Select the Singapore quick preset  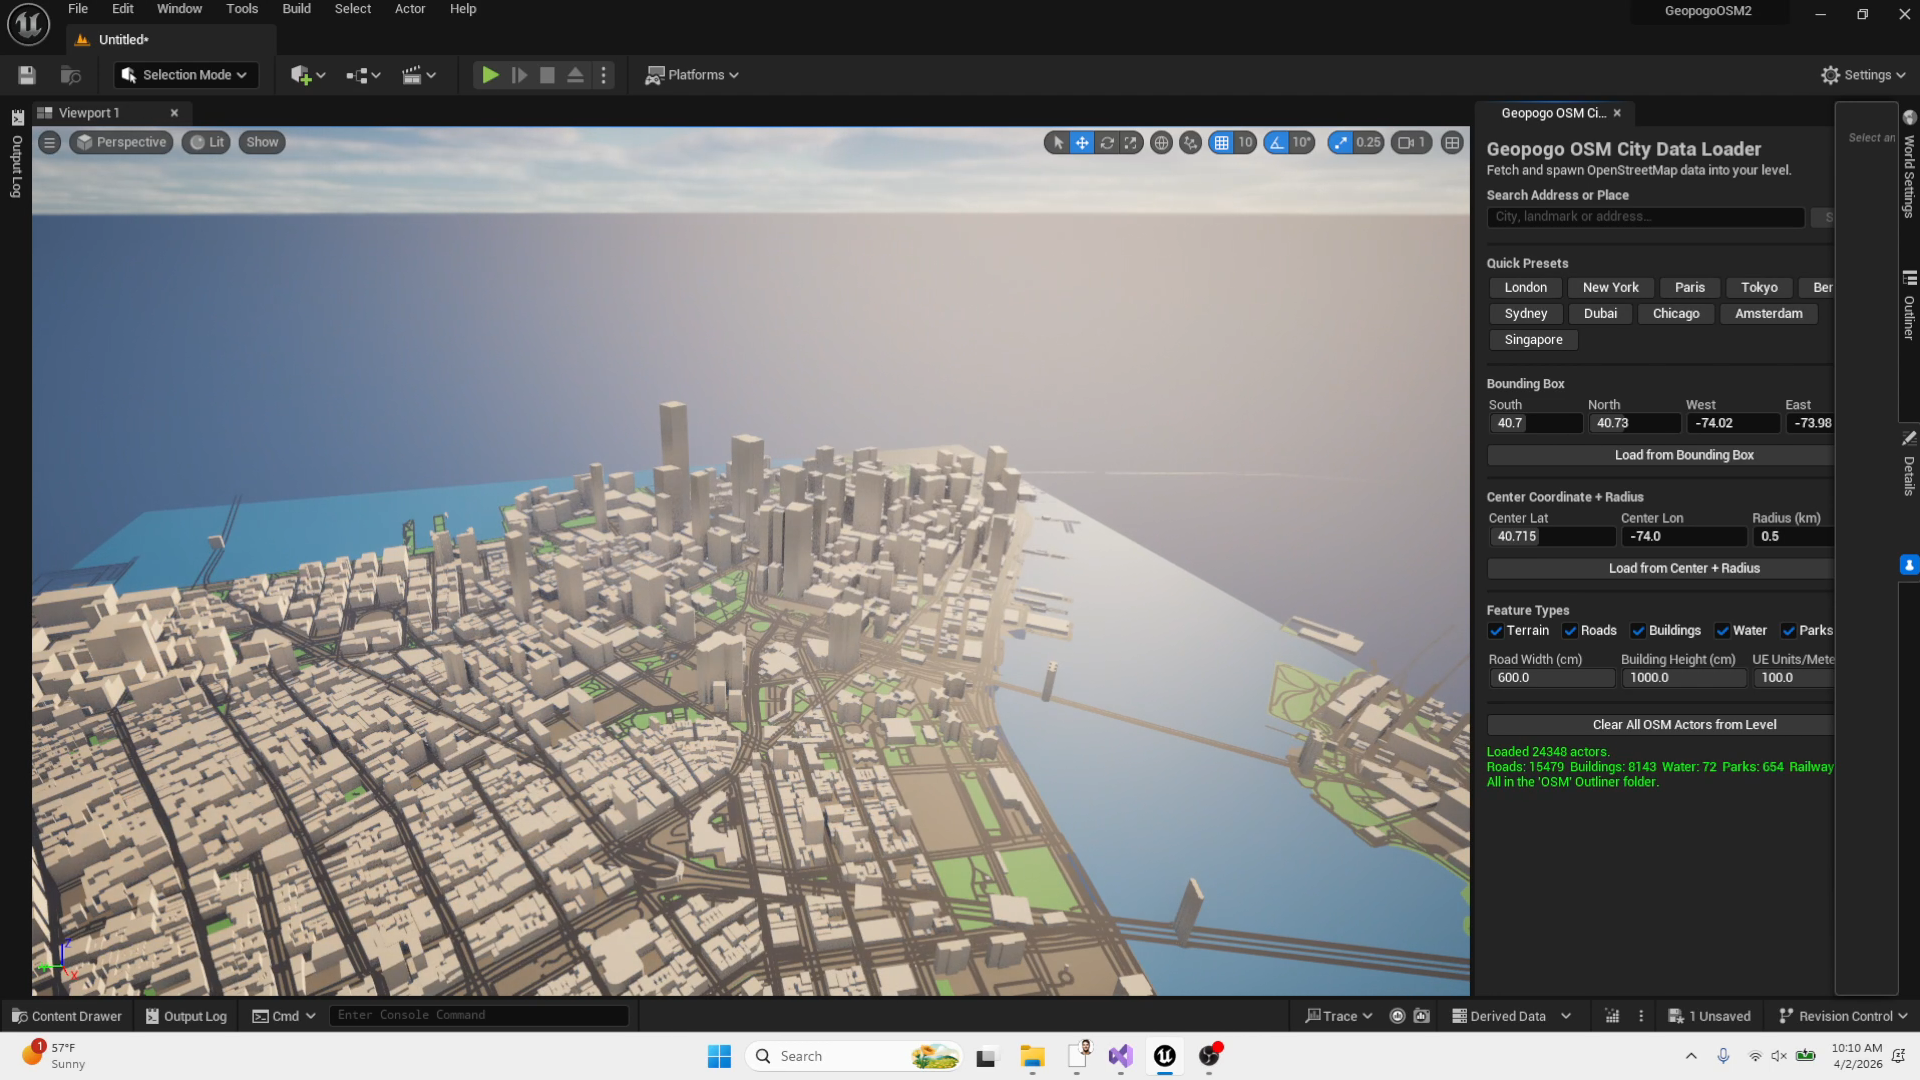[1533, 340]
